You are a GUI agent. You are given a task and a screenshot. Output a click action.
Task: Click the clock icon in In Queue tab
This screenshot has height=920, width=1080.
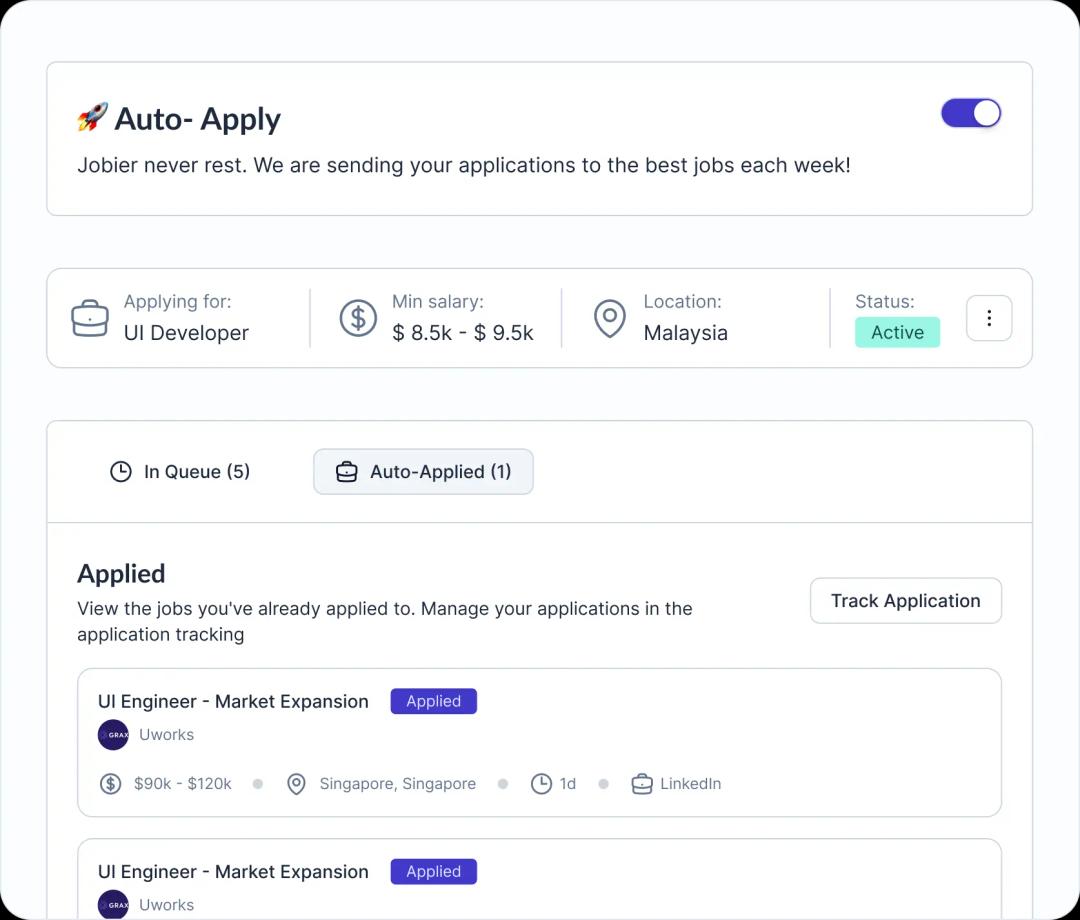pyautogui.click(x=121, y=472)
